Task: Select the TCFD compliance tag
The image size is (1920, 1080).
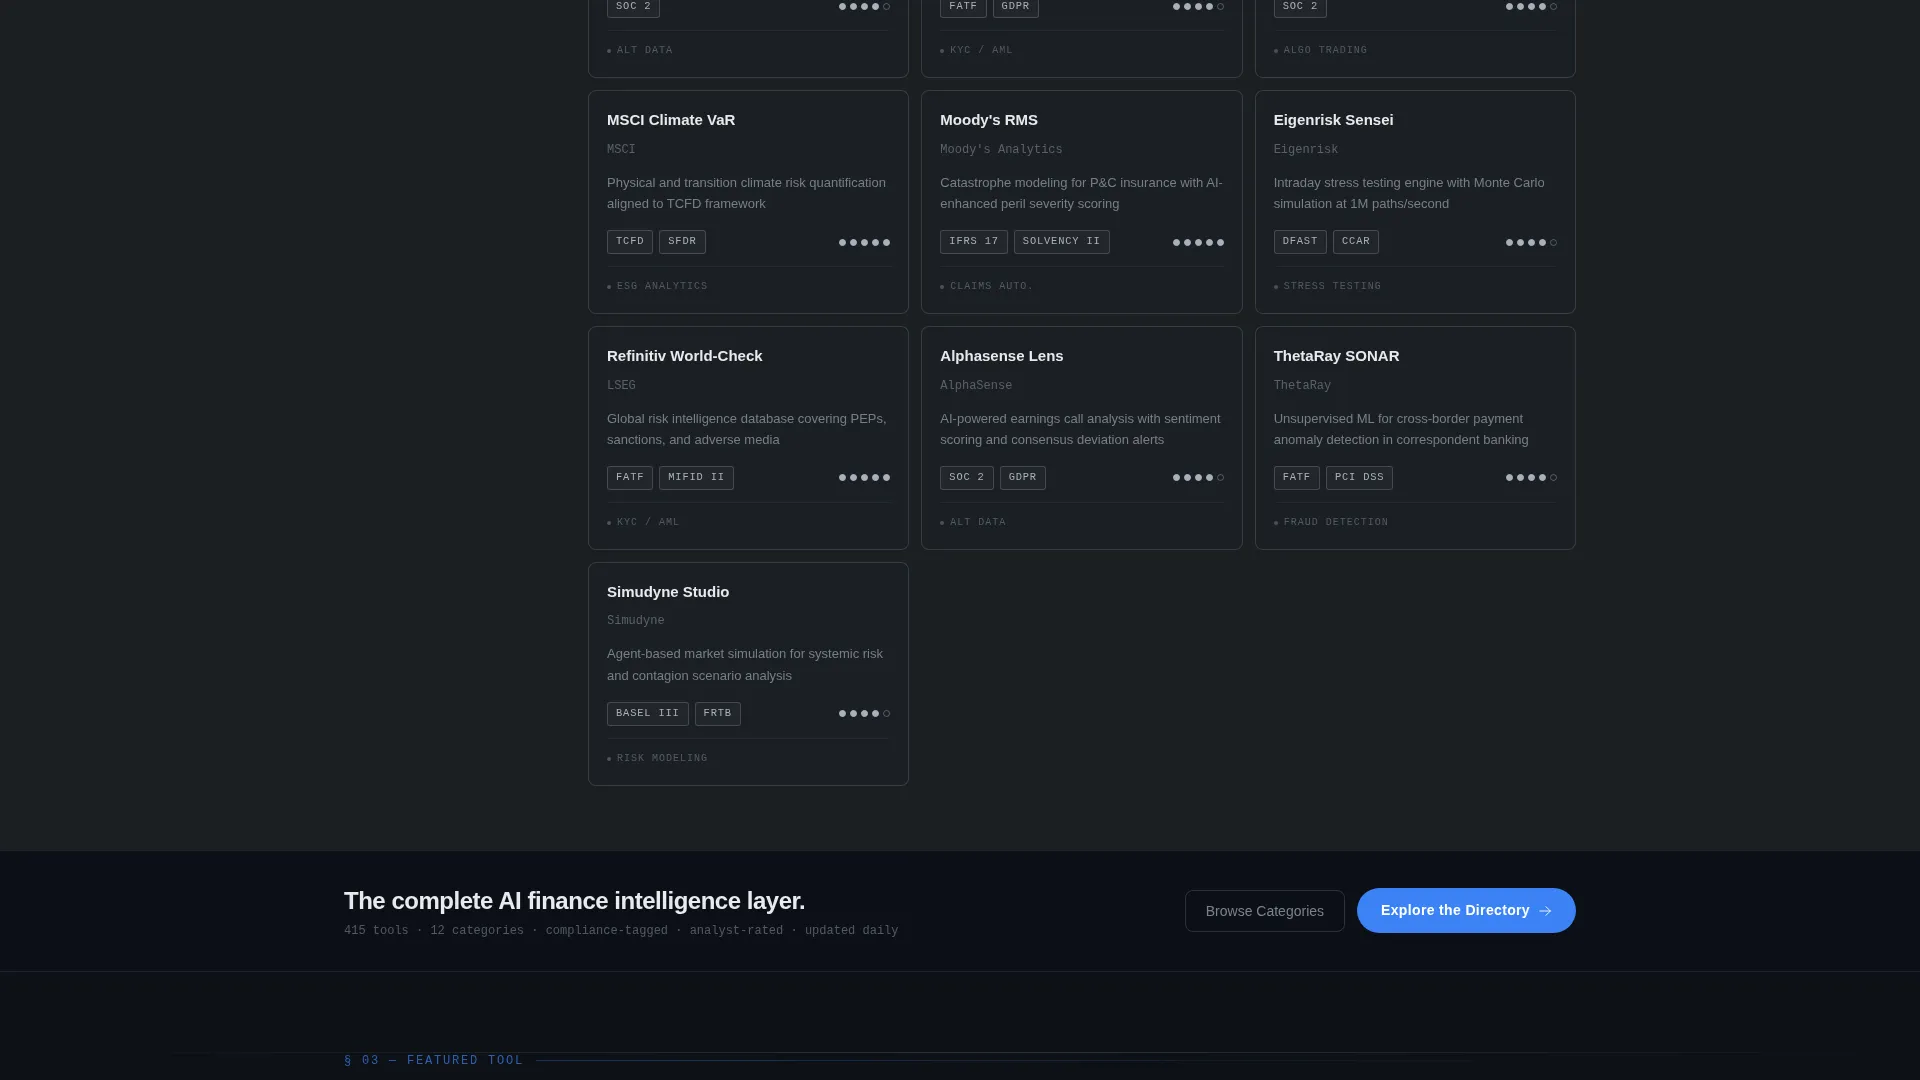Action: (x=630, y=242)
